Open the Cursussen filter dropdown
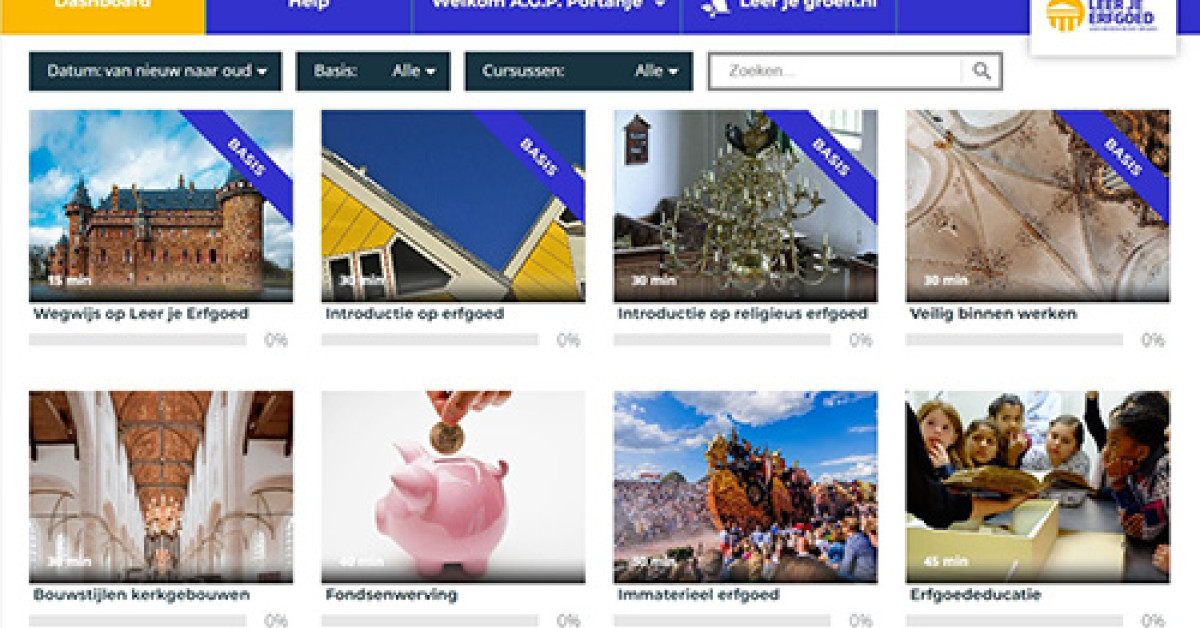 (579, 71)
